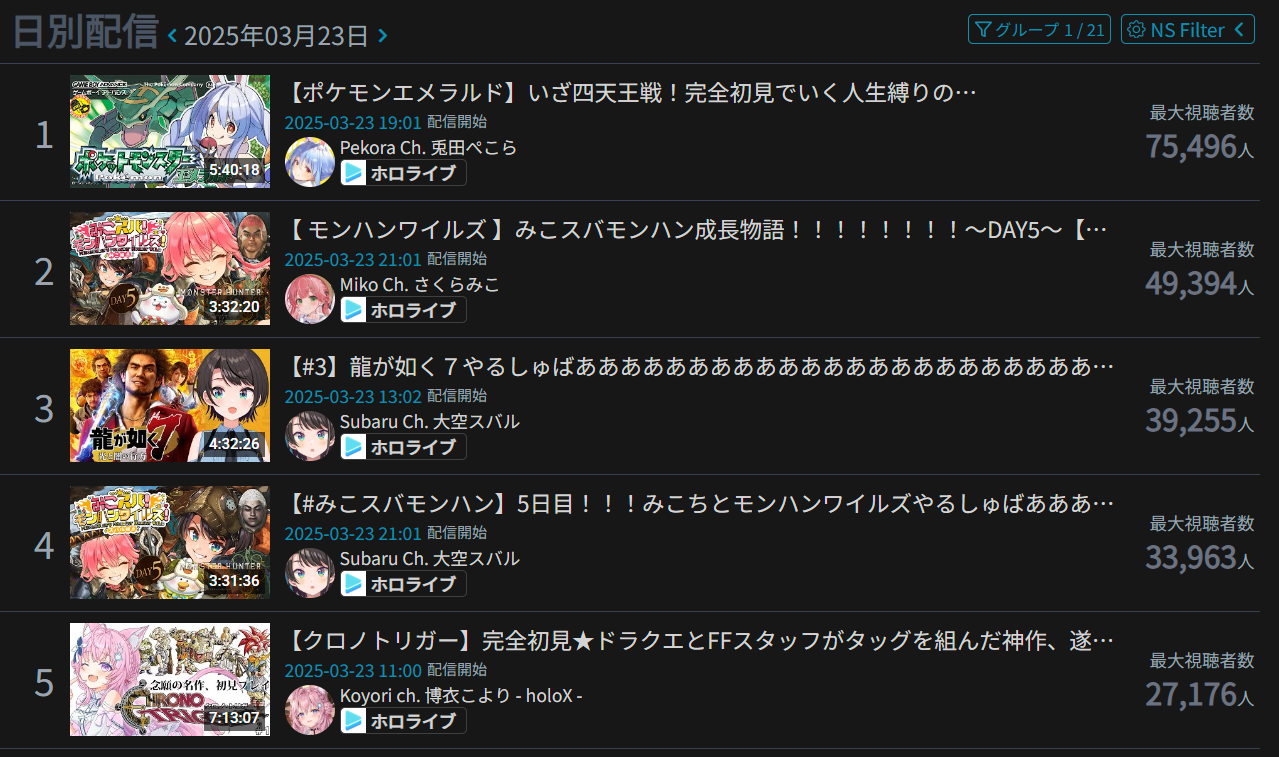Open the Pokemon Emerald stream title link

(x=631, y=94)
